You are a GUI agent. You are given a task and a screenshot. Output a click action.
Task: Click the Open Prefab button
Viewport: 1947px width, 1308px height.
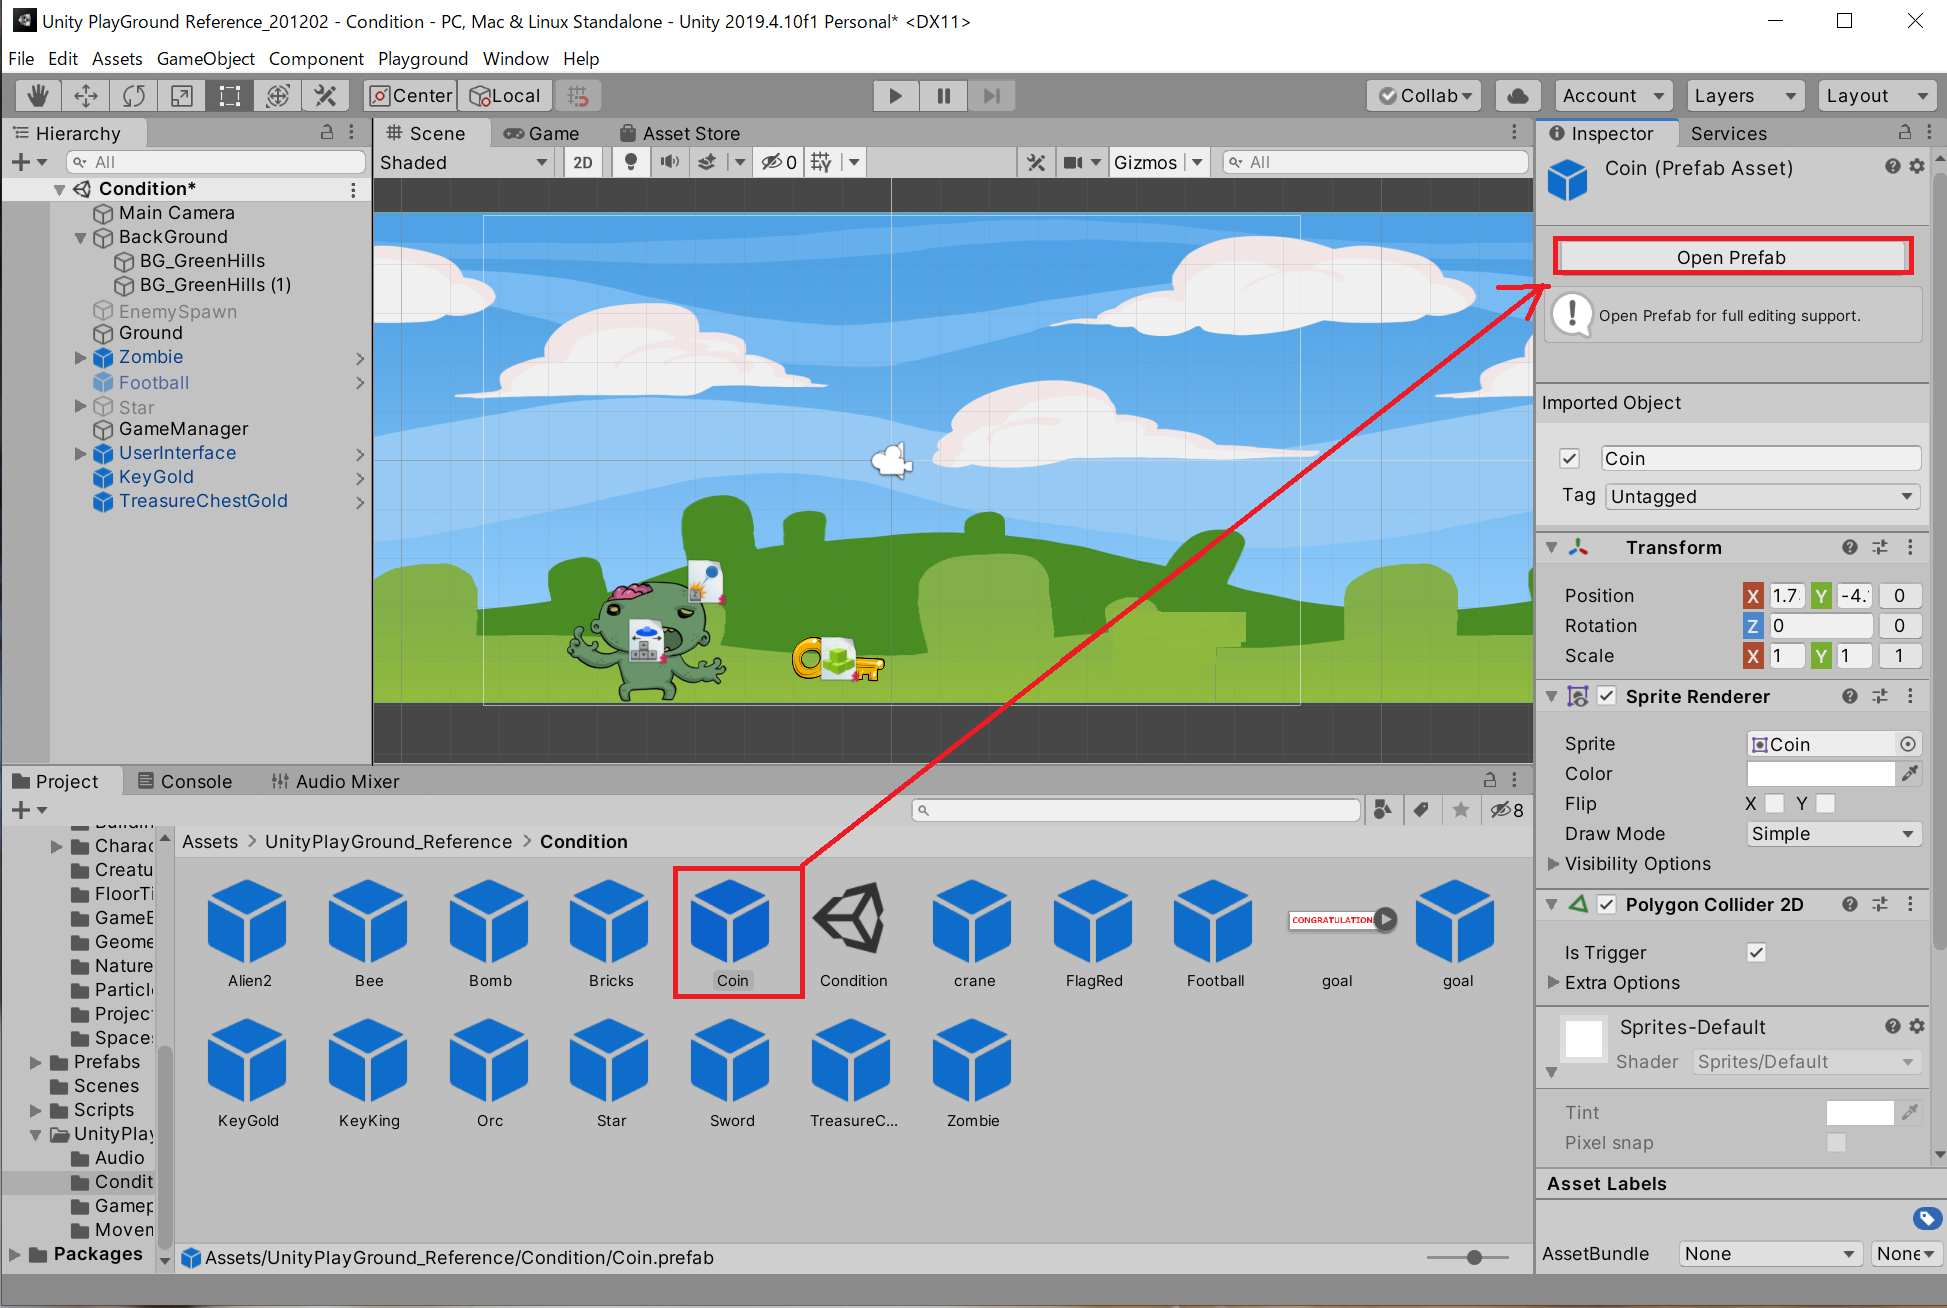coord(1731,257)
